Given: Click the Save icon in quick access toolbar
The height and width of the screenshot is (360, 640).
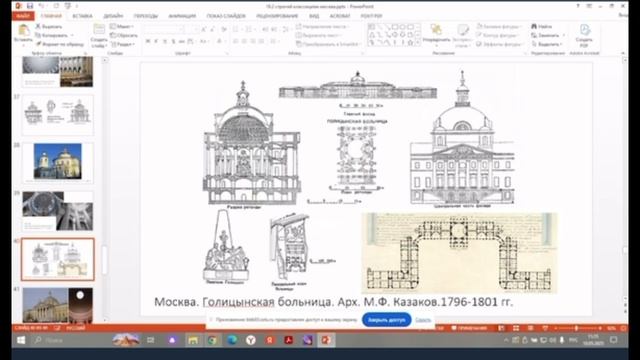Looking at the screenshot, I should point(30,6).
